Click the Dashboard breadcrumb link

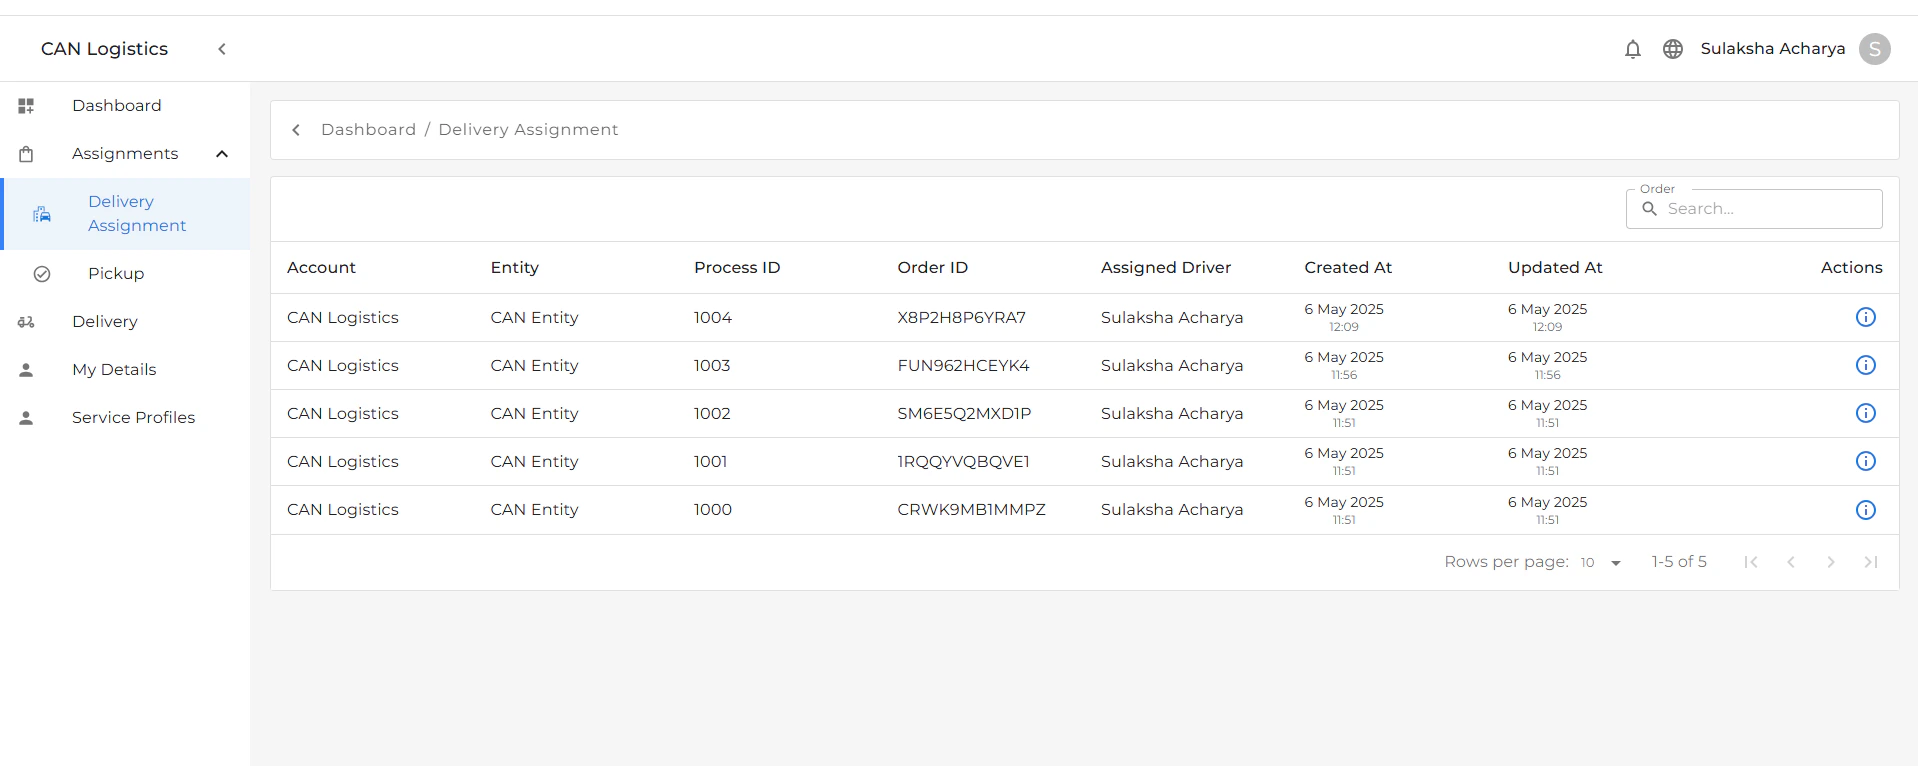tap(368, 130)
